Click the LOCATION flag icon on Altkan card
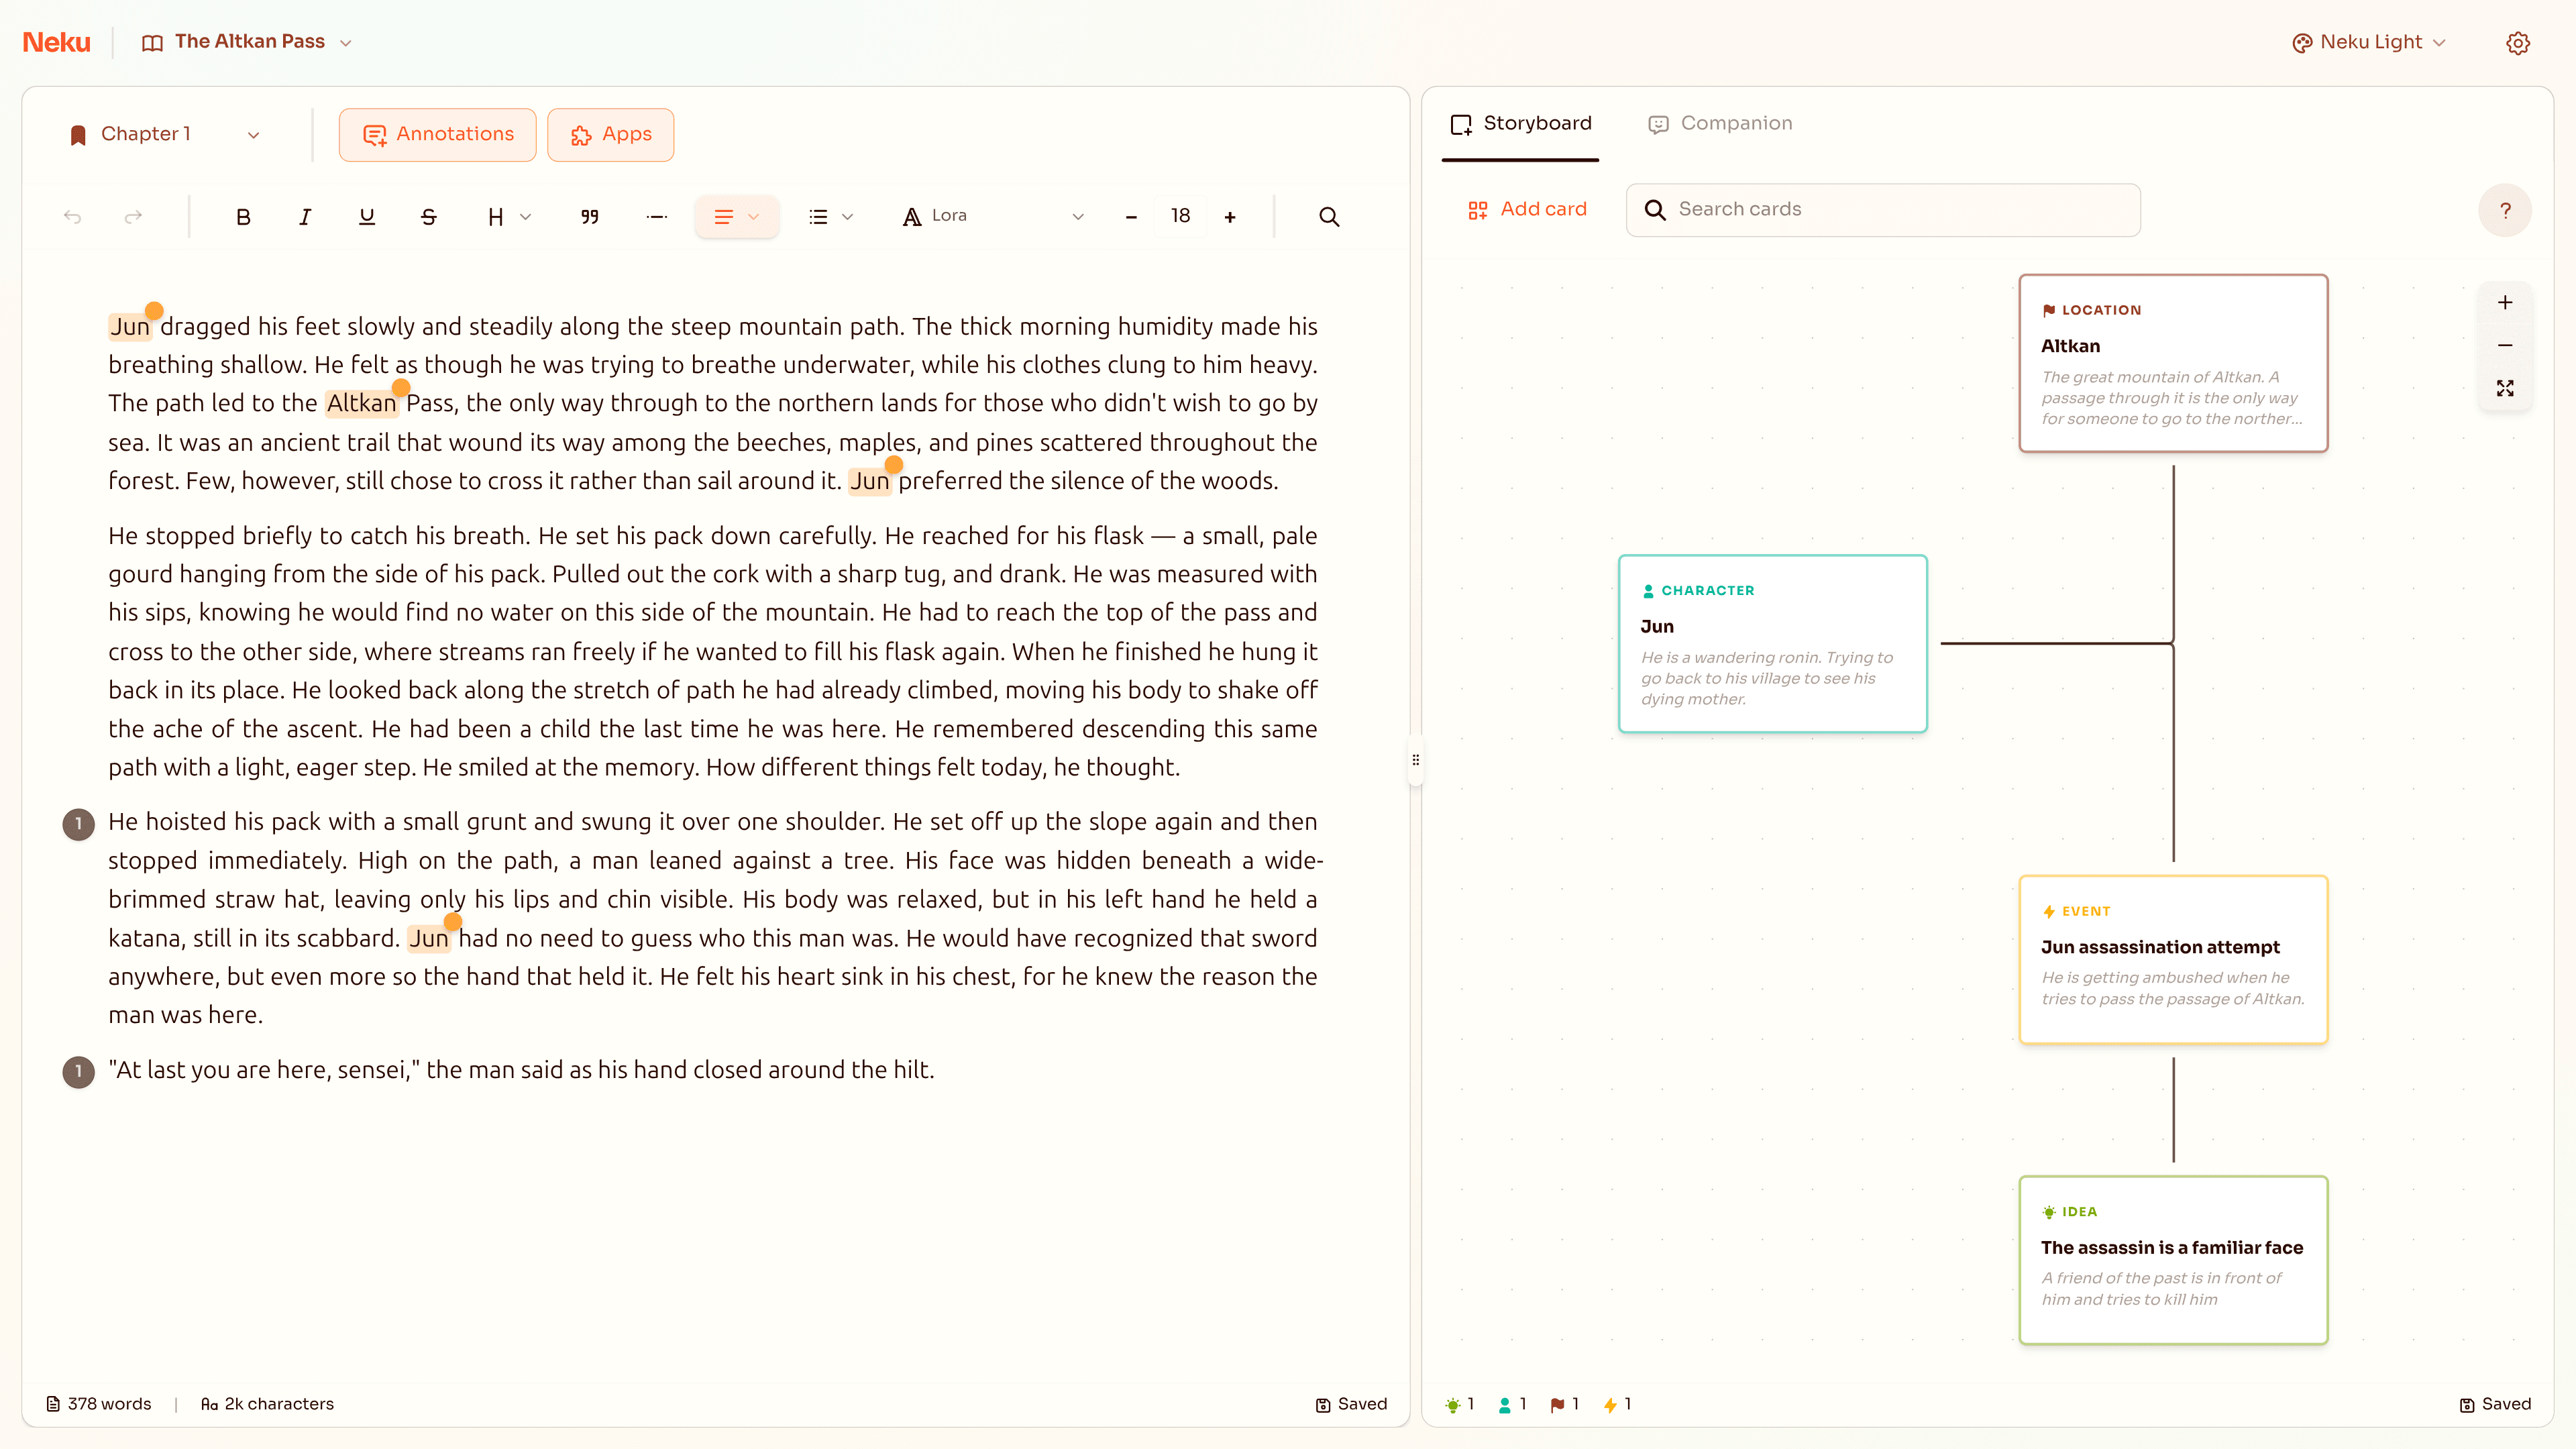Image resolution: width=2576 pixels, height=1449 pixels. tap(2048, 310)
